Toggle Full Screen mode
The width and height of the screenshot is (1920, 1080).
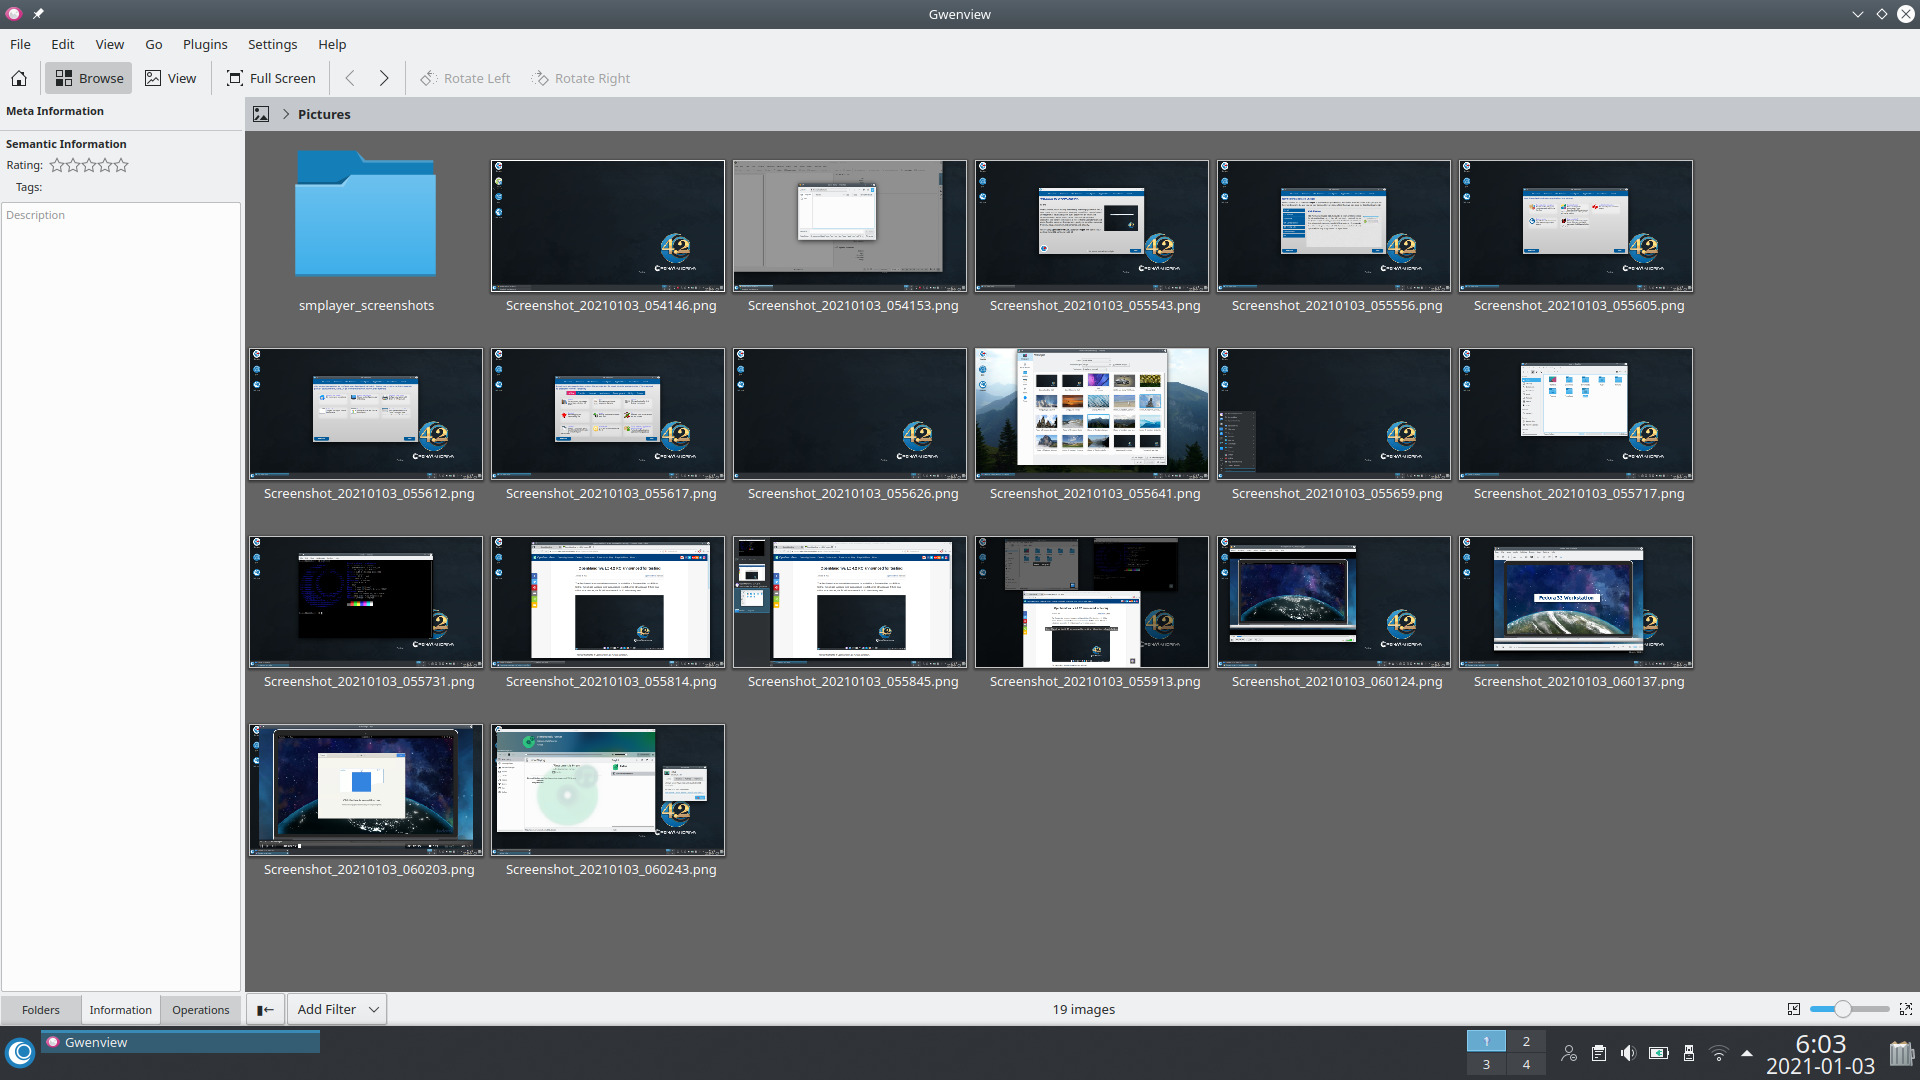coord(271,78)
